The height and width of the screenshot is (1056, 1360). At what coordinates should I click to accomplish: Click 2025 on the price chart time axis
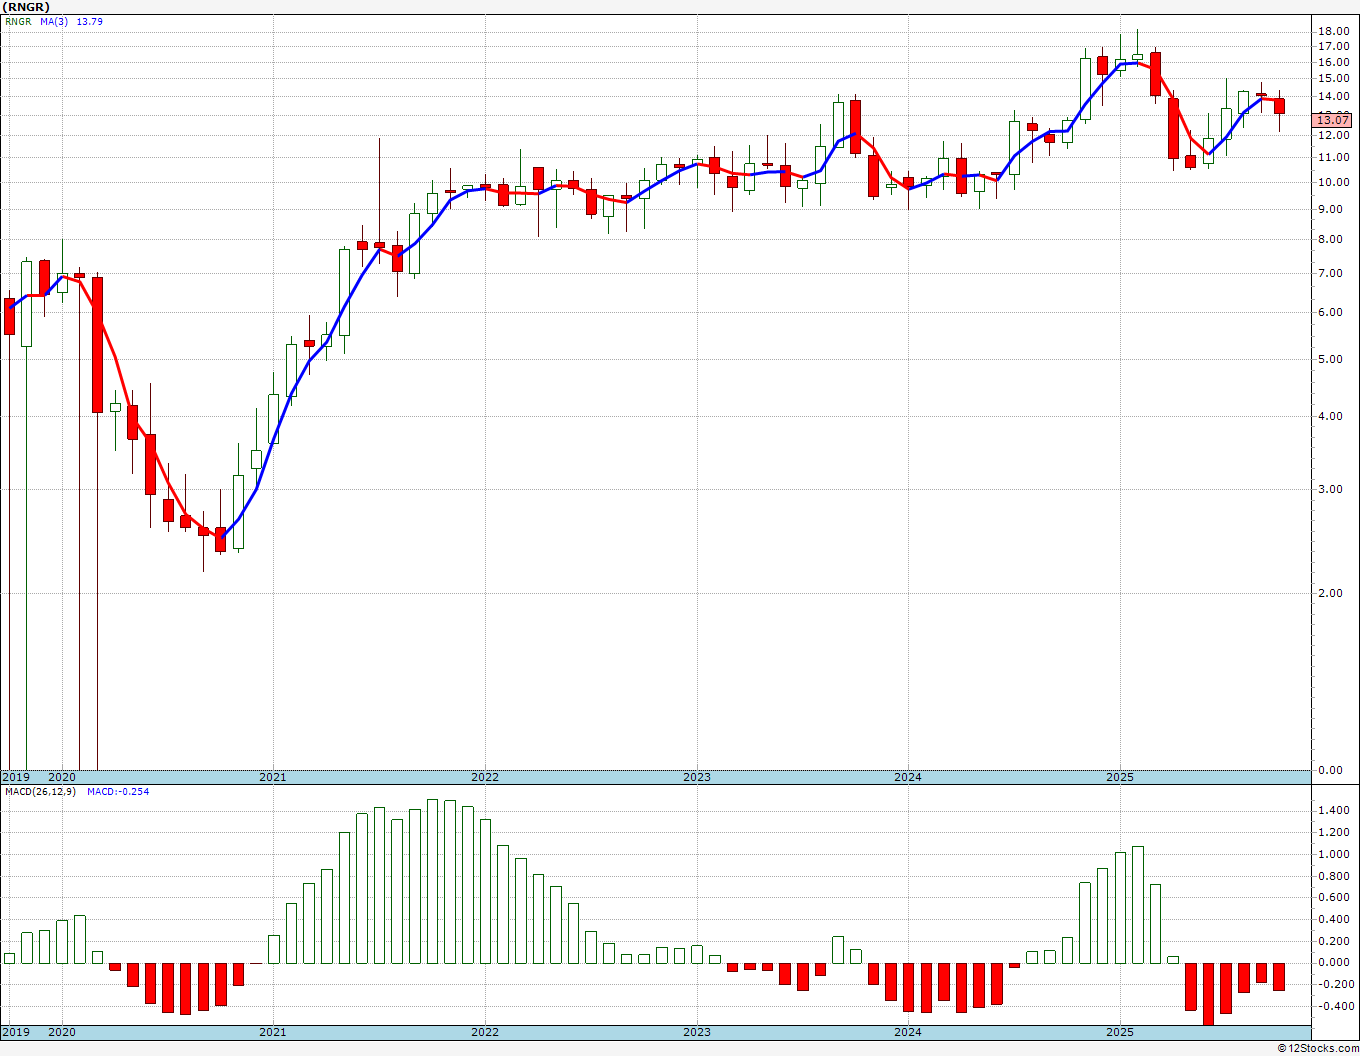(x=1120, y=777)
